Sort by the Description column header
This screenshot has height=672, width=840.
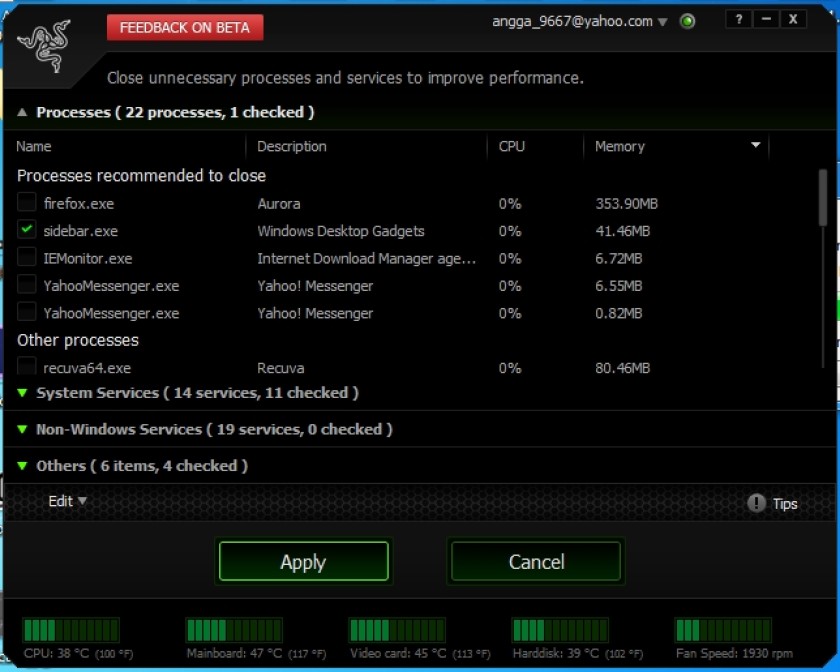[x=291, y=146]
